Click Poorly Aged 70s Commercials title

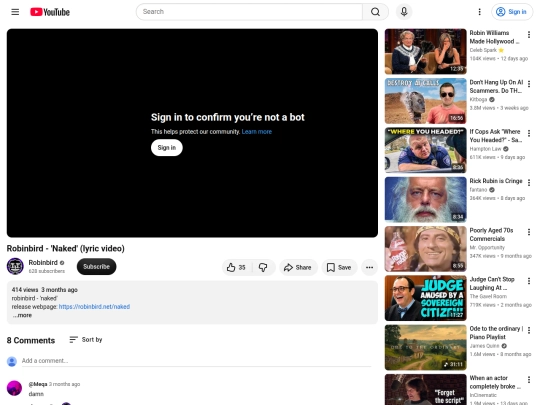click(491, 235)
